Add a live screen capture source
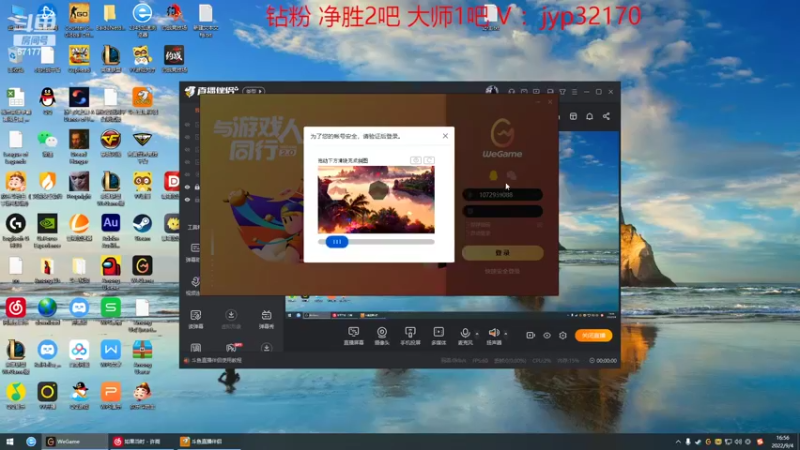This screenshot has height=450, width=800. tap(354, 336)
